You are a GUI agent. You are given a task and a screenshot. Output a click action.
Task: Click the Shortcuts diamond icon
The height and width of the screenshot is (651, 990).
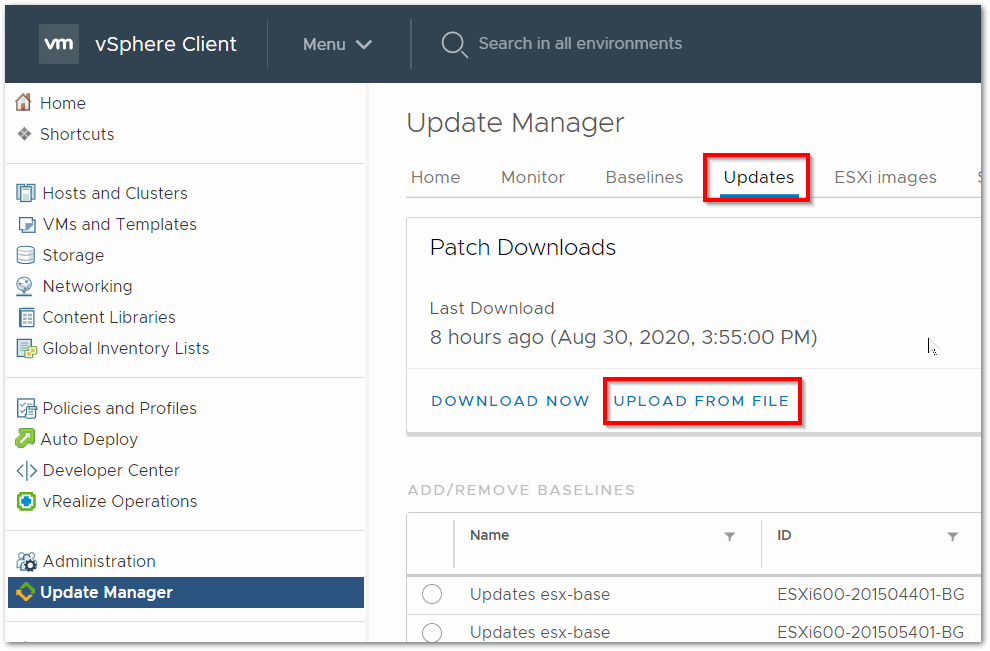24,134
